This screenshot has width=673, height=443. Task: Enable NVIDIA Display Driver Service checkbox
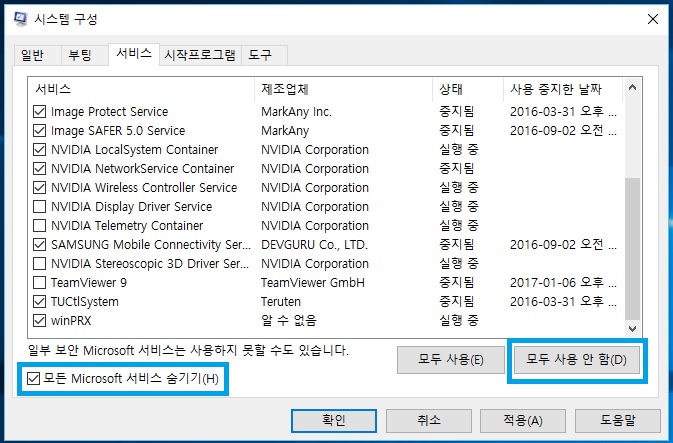pos(39,207)
